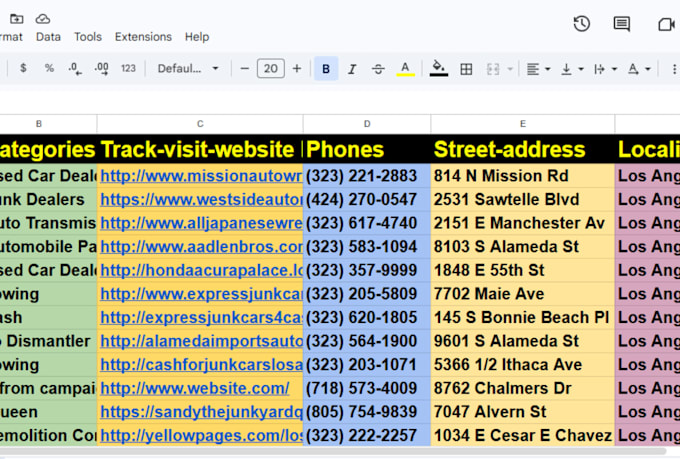Format as currency dollar icon
This screenshot has width=680, height=459.
tap(23, 68)
